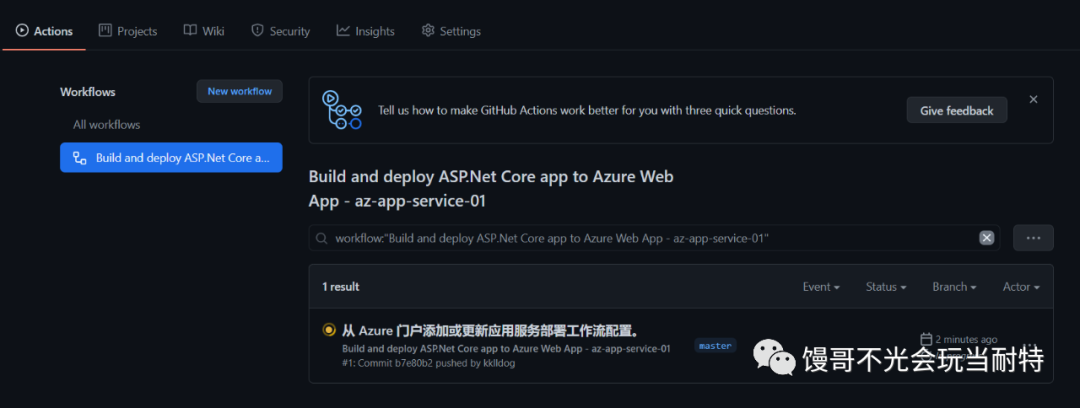This screenshot has width=1080, height=408.
Task: Click the GitHub Actions feedback illustration
Action: click(342, 110)
